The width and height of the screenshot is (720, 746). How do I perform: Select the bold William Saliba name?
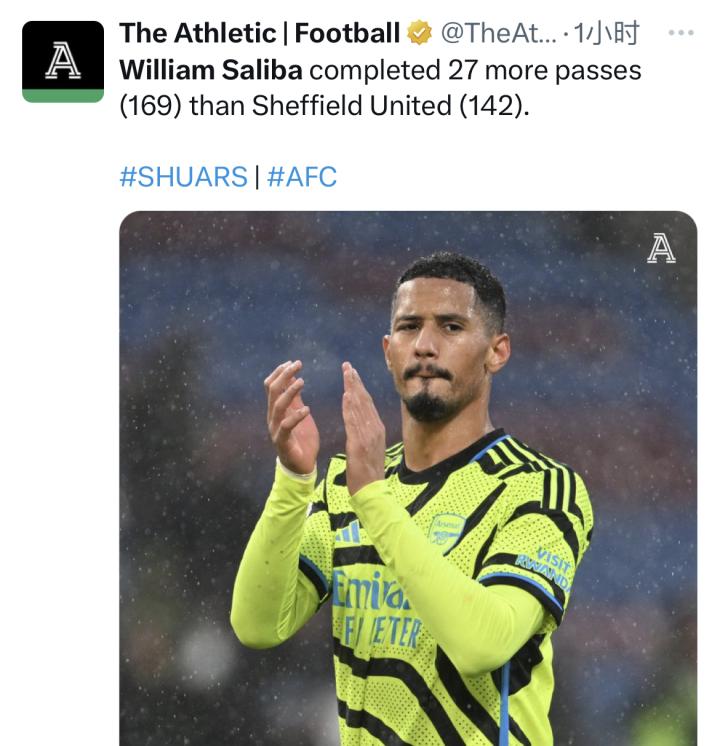coord(211,72)
